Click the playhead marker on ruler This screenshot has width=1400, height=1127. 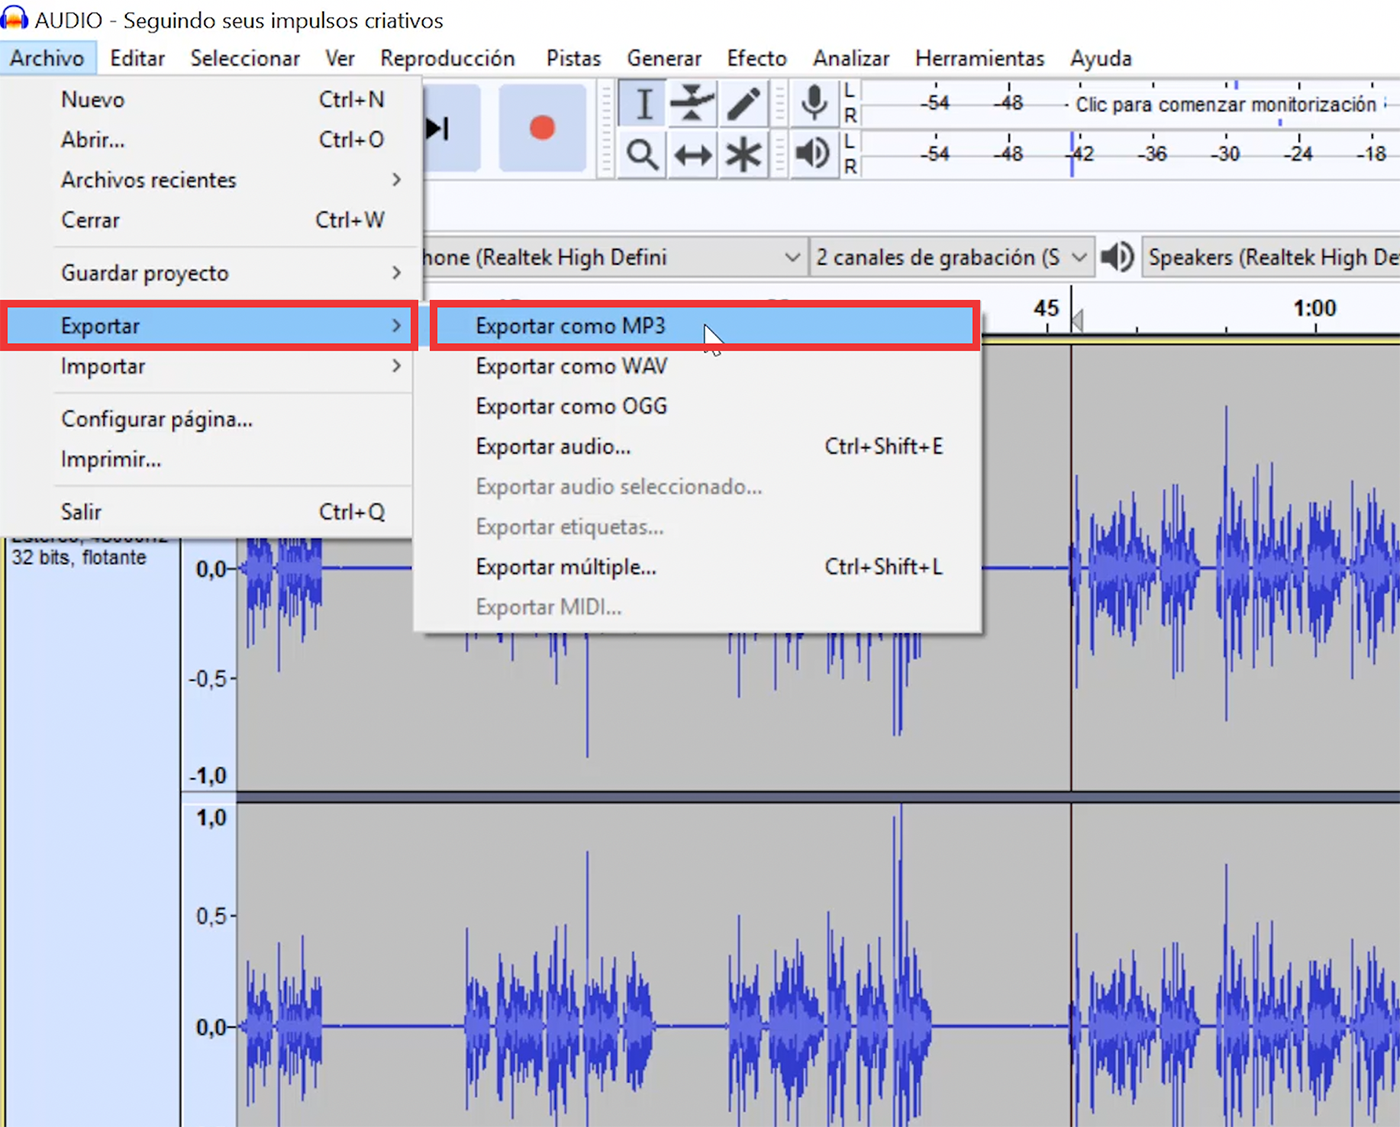[x=1076, y=321]
